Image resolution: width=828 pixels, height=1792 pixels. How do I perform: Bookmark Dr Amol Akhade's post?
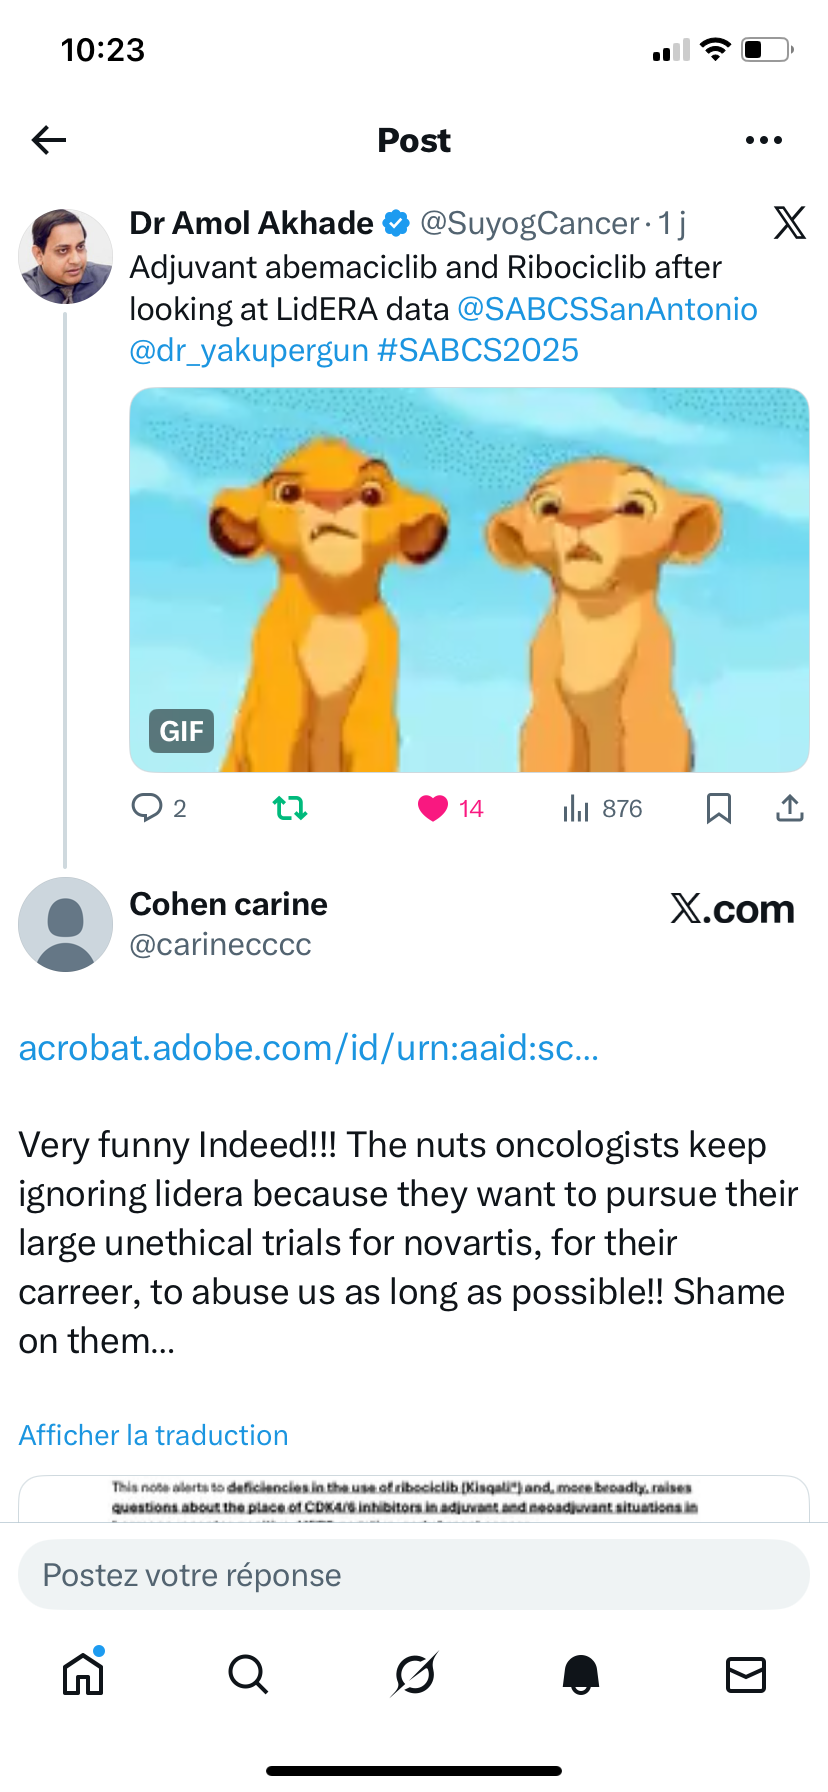[x=718, y=808]
